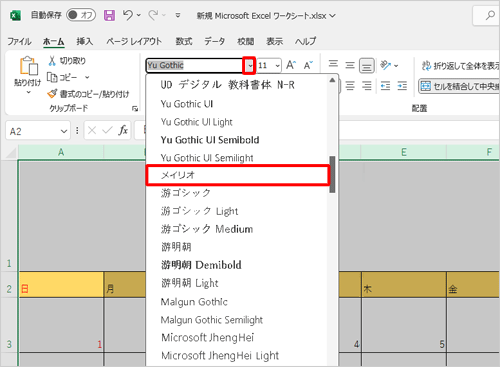
Task: Select the UD デジタル 教科書体 N-R font
Action: [x=237, y=85]
